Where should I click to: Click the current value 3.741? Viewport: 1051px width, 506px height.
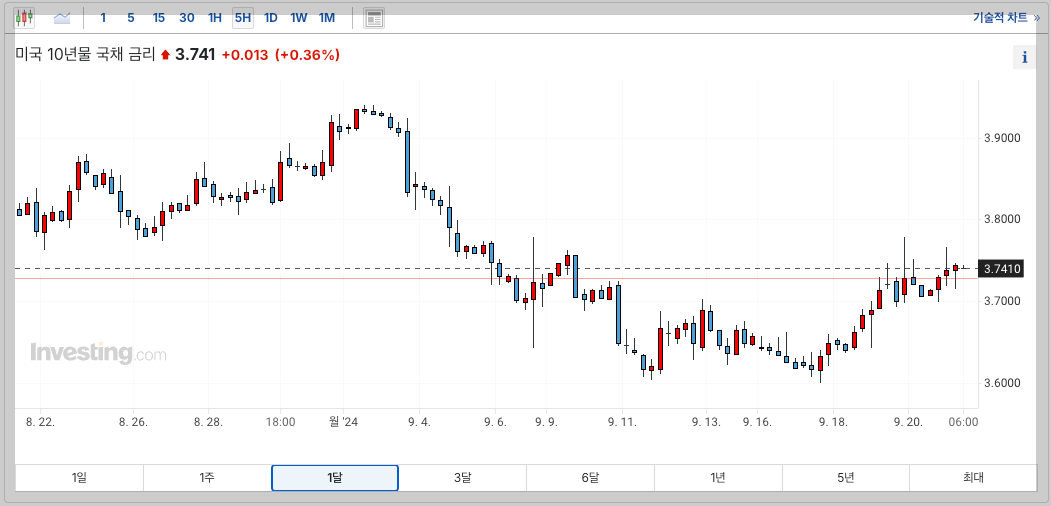[195, 55]
